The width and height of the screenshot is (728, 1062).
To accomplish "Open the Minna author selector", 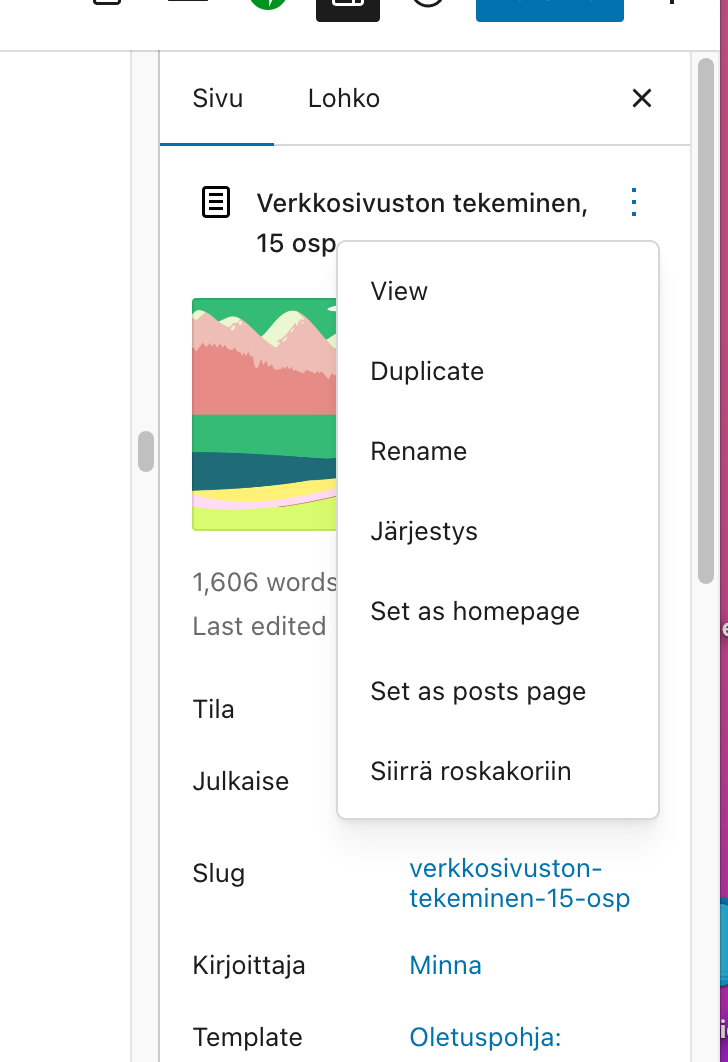I will (x=445, y=965).
